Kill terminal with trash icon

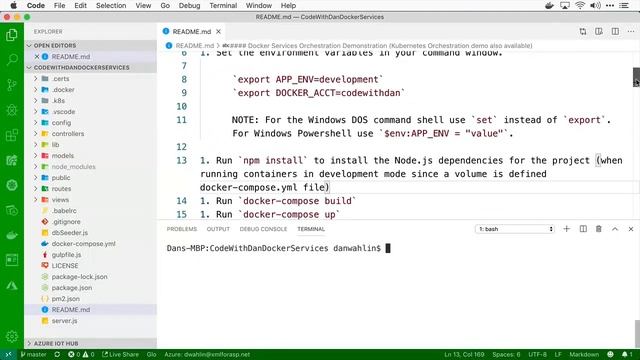(599, 229)
